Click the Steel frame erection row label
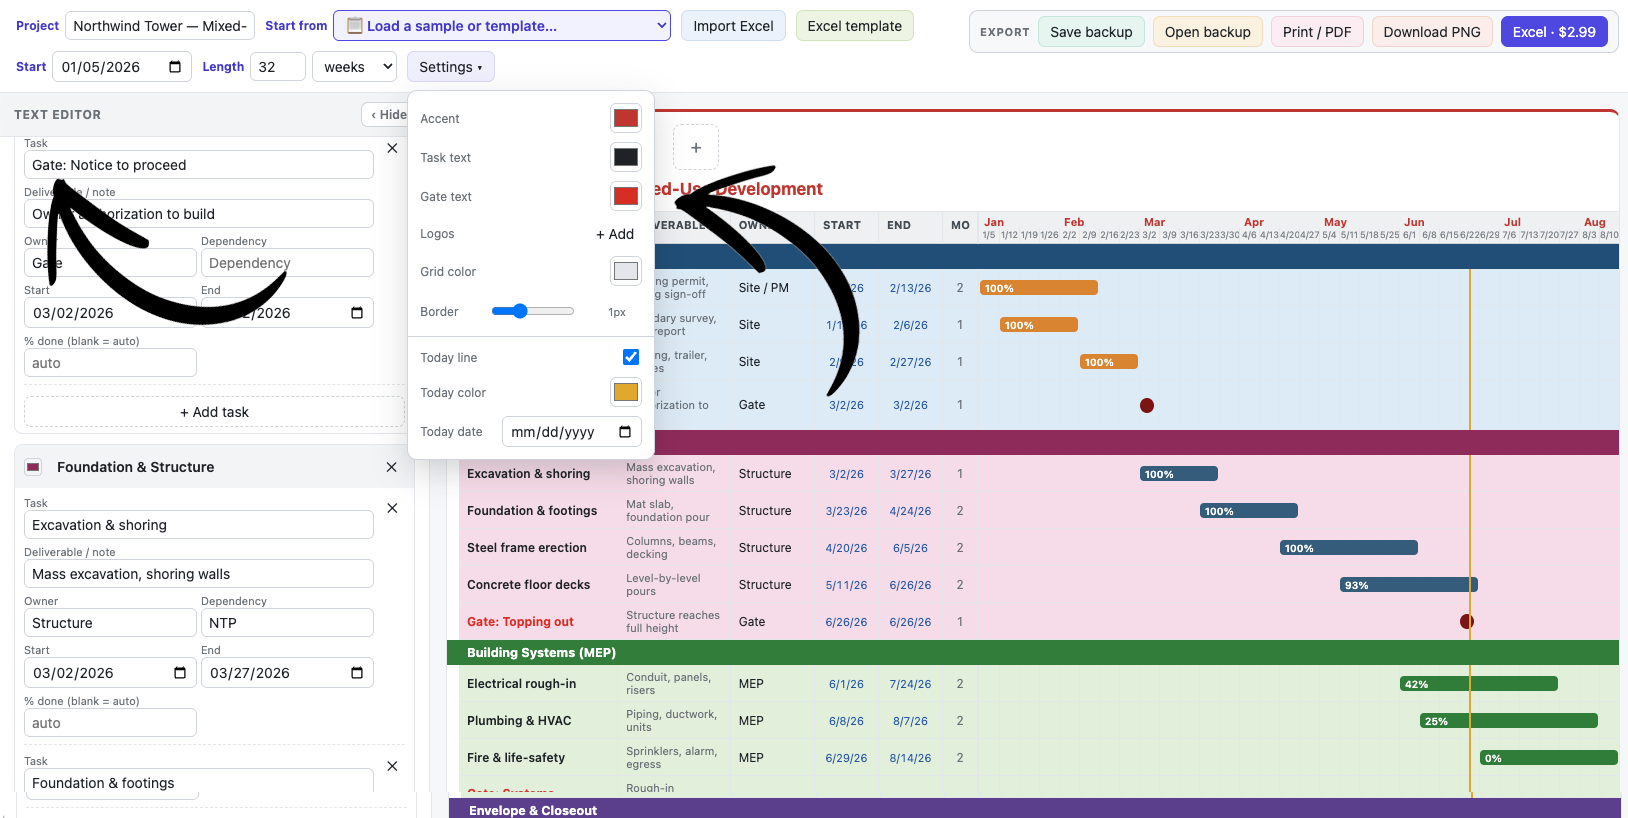 (527, 548)
